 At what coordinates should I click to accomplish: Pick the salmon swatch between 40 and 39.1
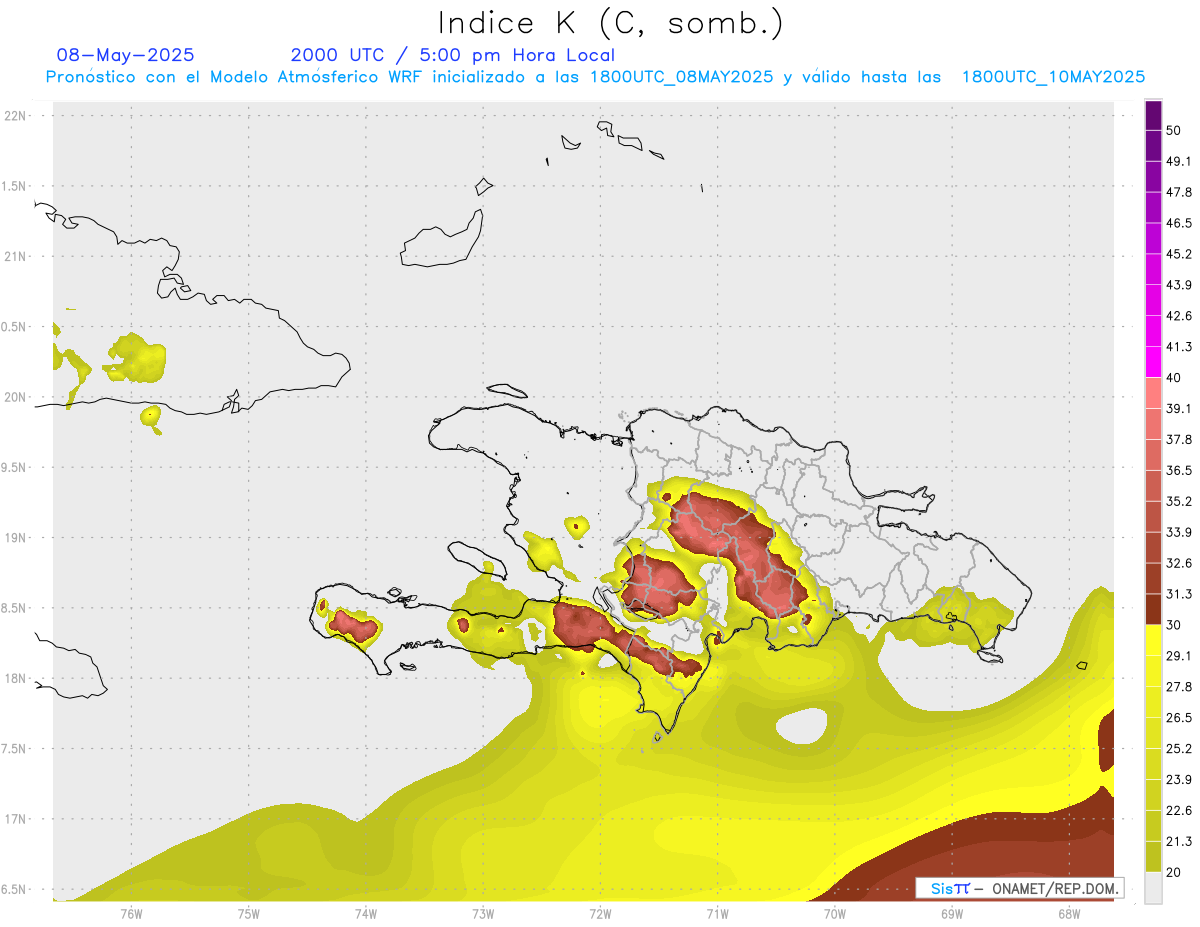[x=1153, y=393]
